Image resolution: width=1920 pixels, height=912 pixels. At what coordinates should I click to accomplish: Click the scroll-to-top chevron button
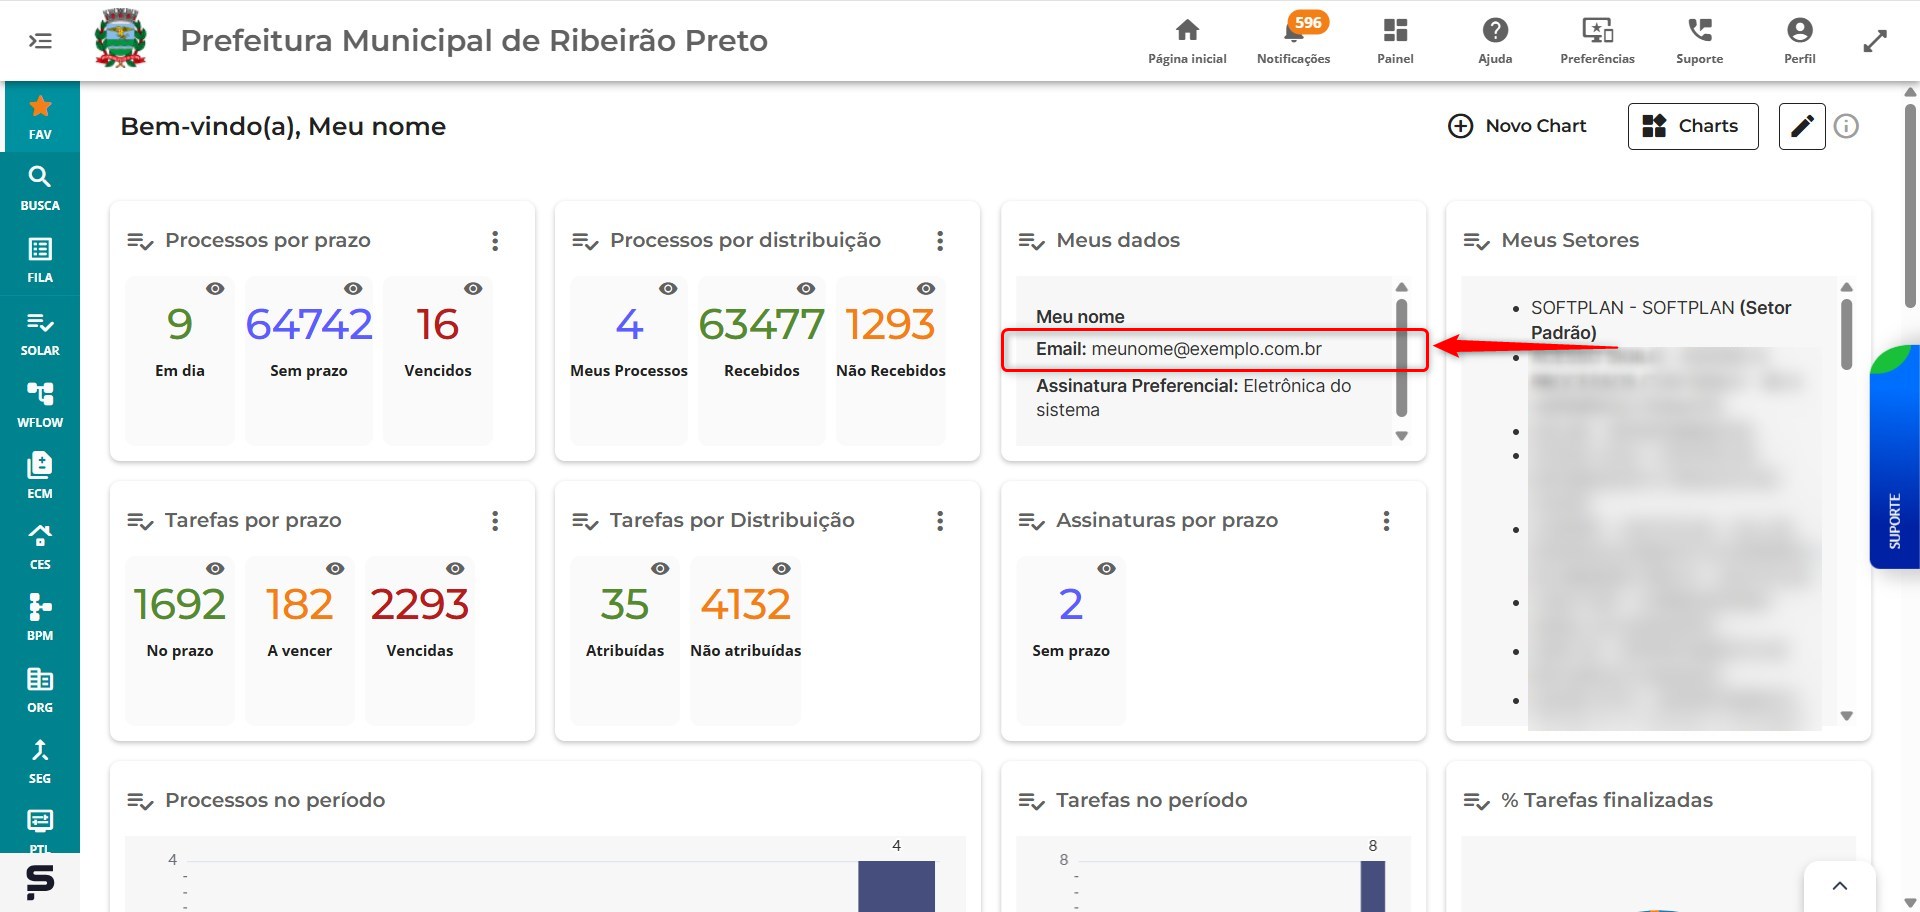pos(1839,886)
